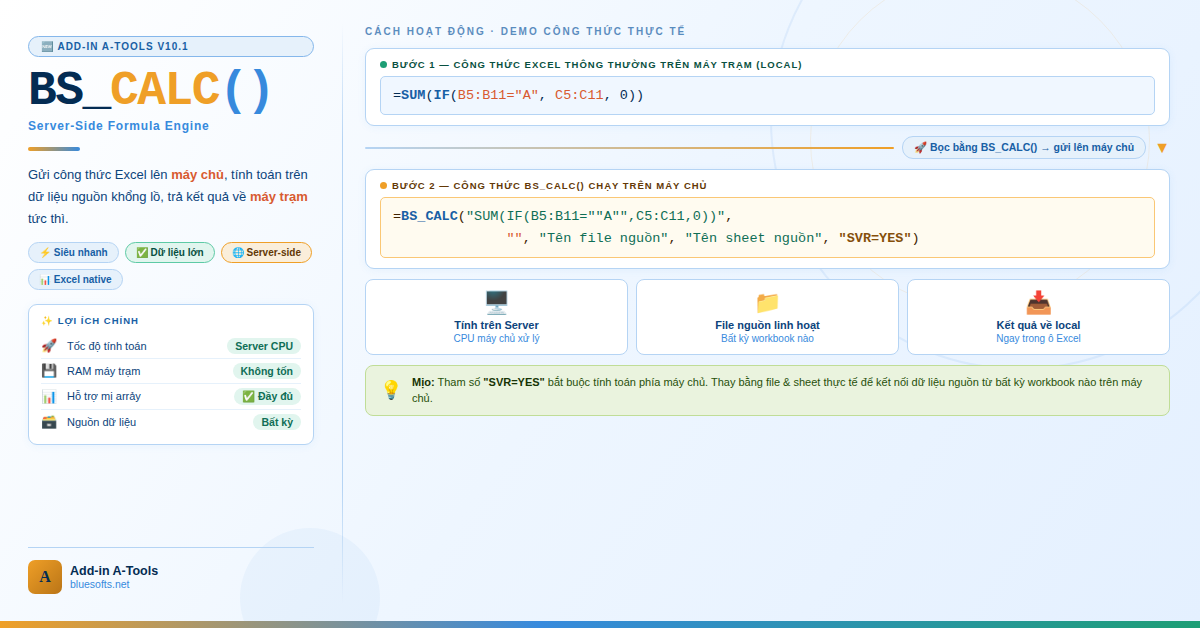1200x628 pixels.
Task: Select the Server-side tag
Action: 266,252
